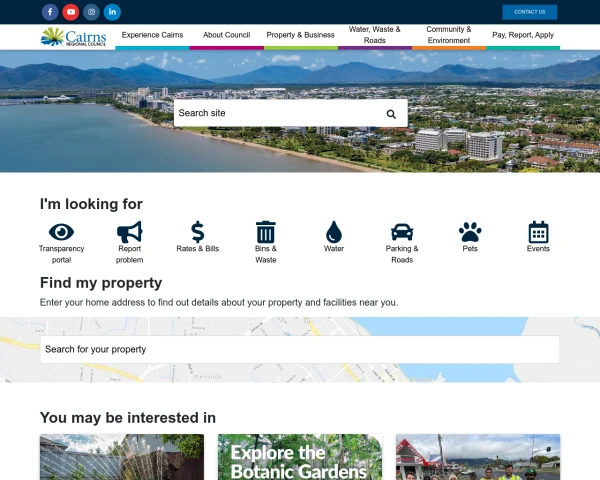Select the Bins & Waste trash icon
Image resolution: width=600 pixels, height=480 pixels.
tap(266, 232)
